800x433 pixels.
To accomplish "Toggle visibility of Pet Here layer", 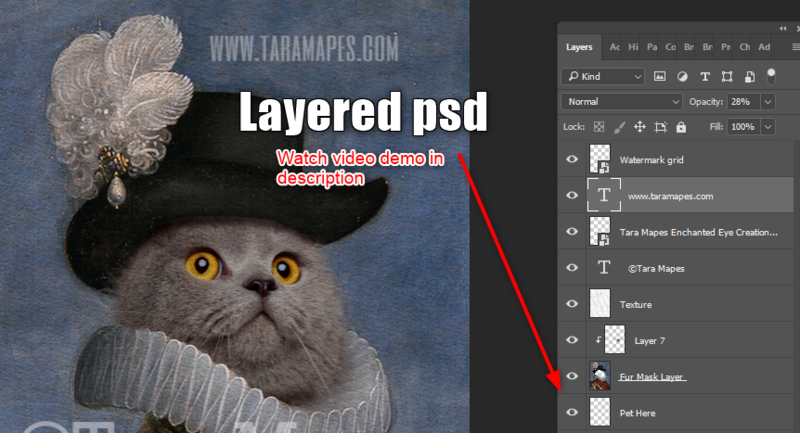I will tap(572, 413).
